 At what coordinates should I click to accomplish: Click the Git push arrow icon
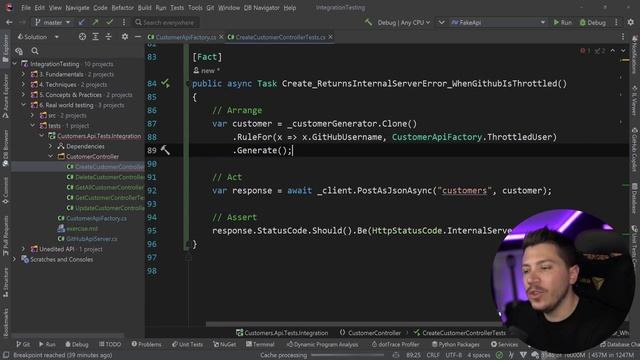[95, 22]
